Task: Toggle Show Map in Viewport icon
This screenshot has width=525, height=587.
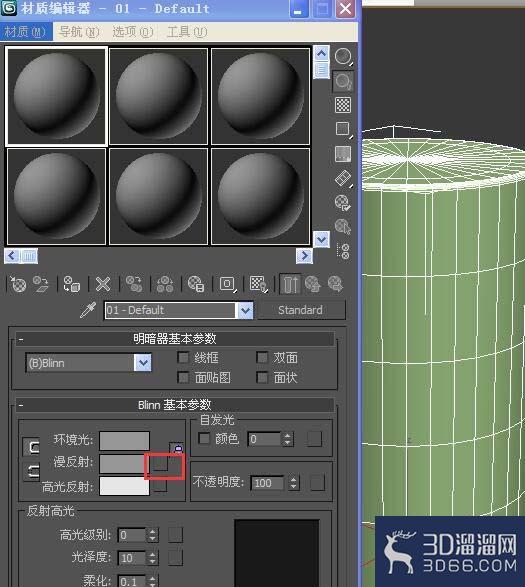Action: [x=258, y=284]
